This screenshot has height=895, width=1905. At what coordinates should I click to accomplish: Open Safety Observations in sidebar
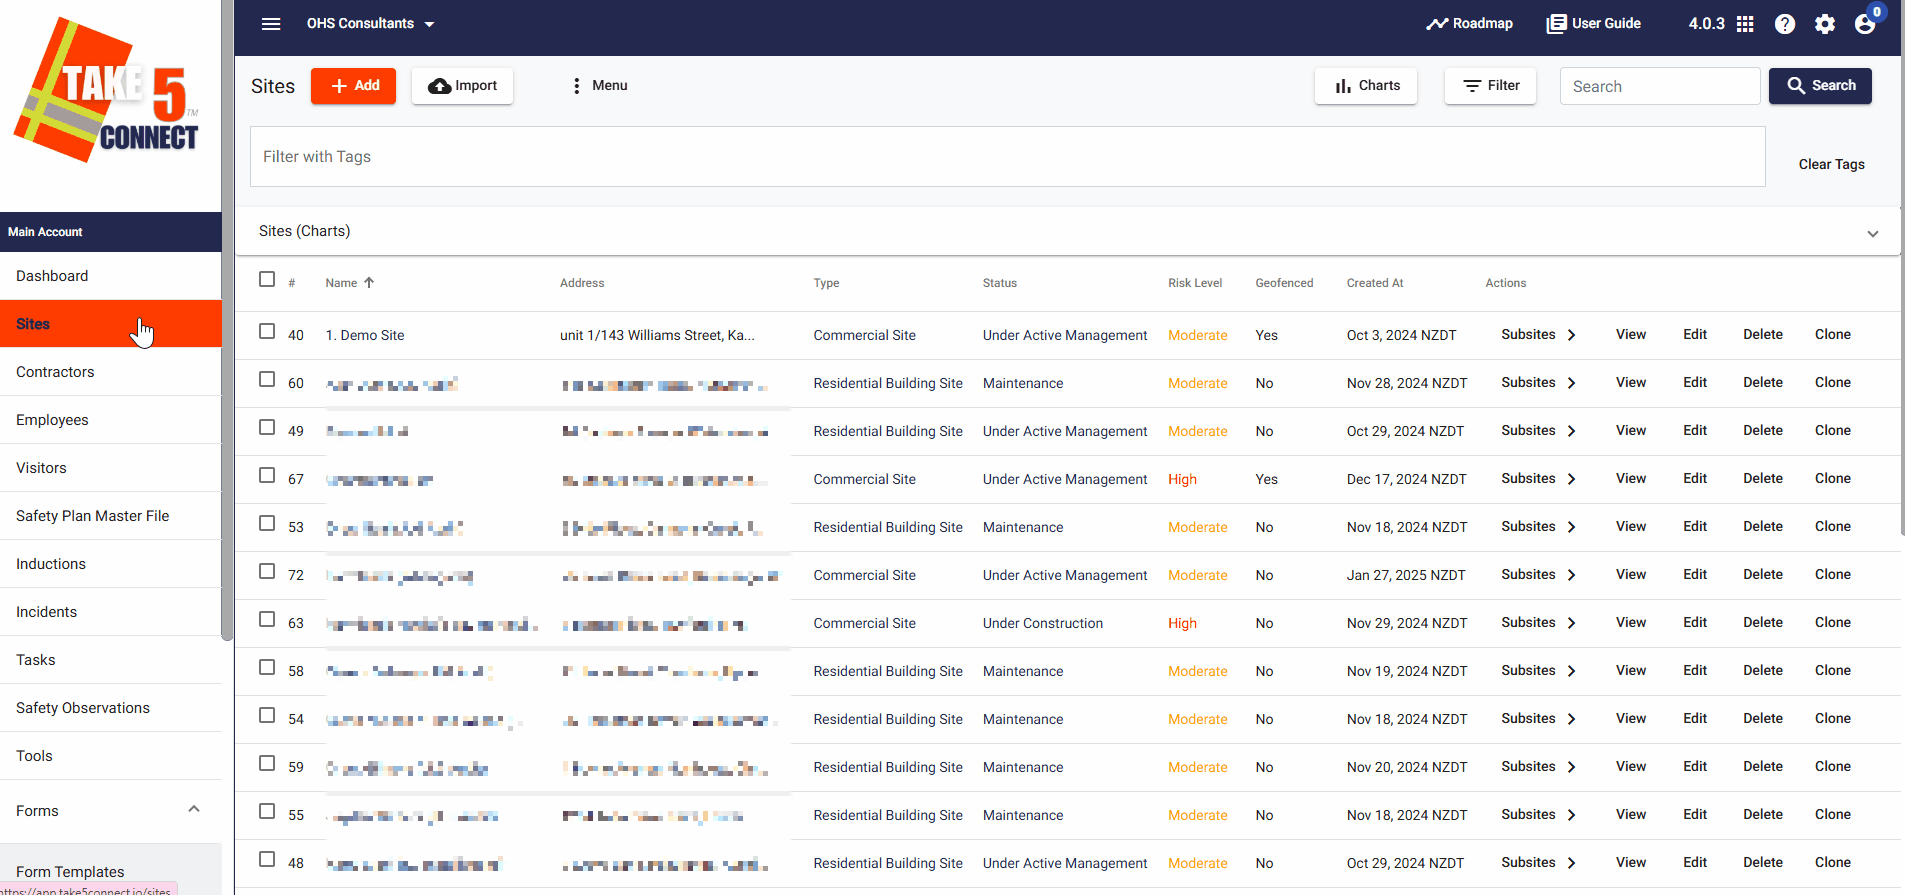click(x=110, y=708)
